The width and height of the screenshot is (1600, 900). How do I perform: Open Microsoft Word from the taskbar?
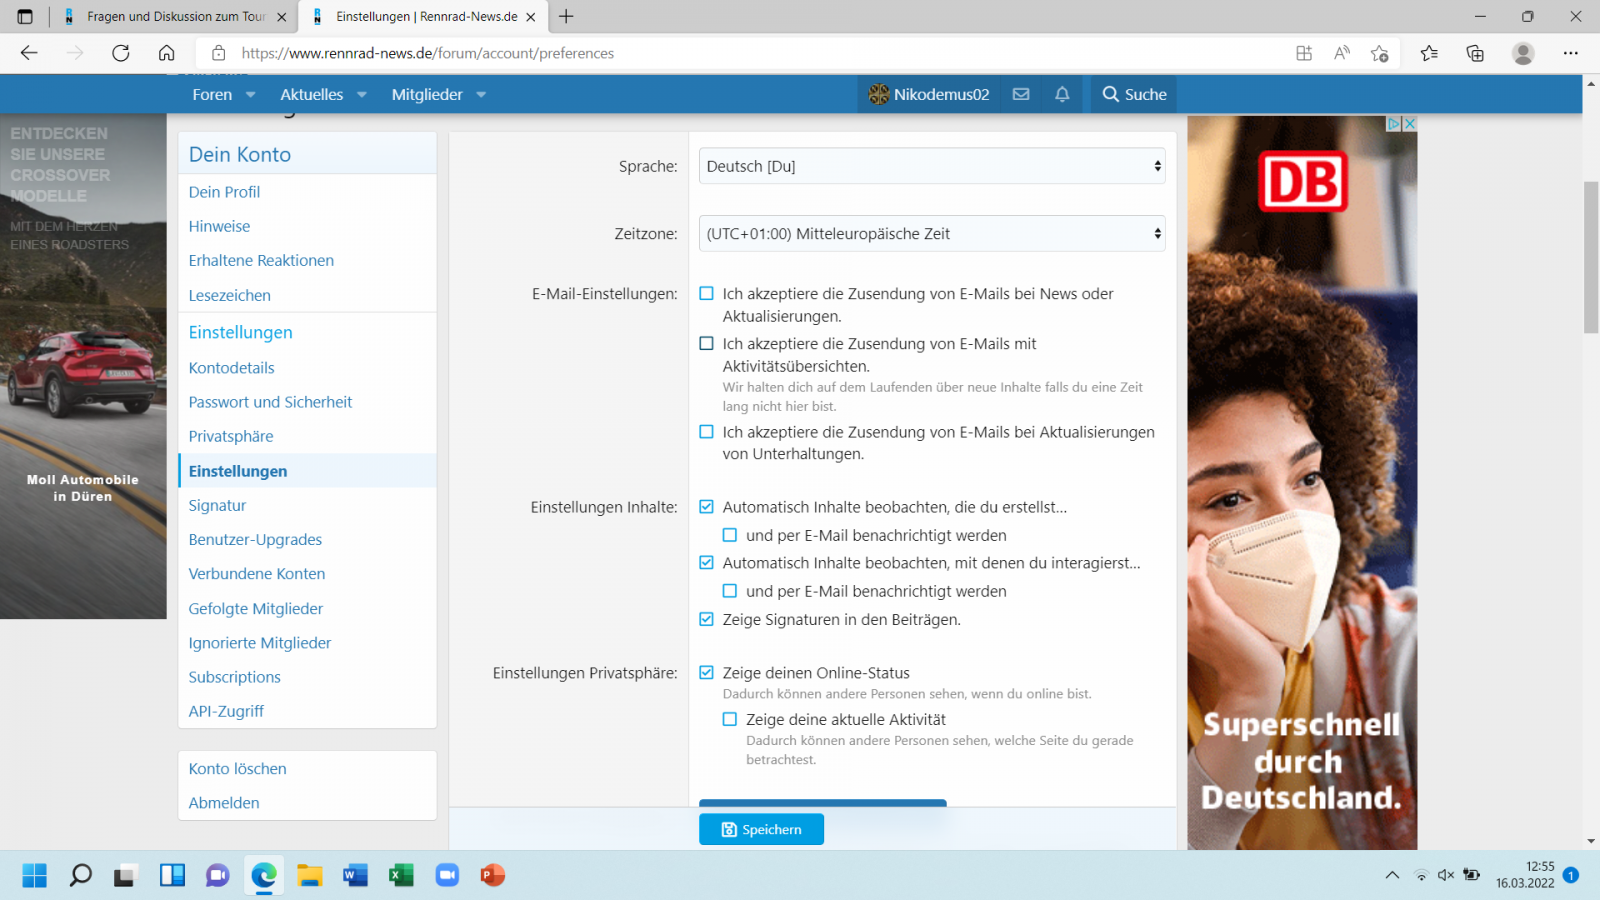[x=355, y=875]
